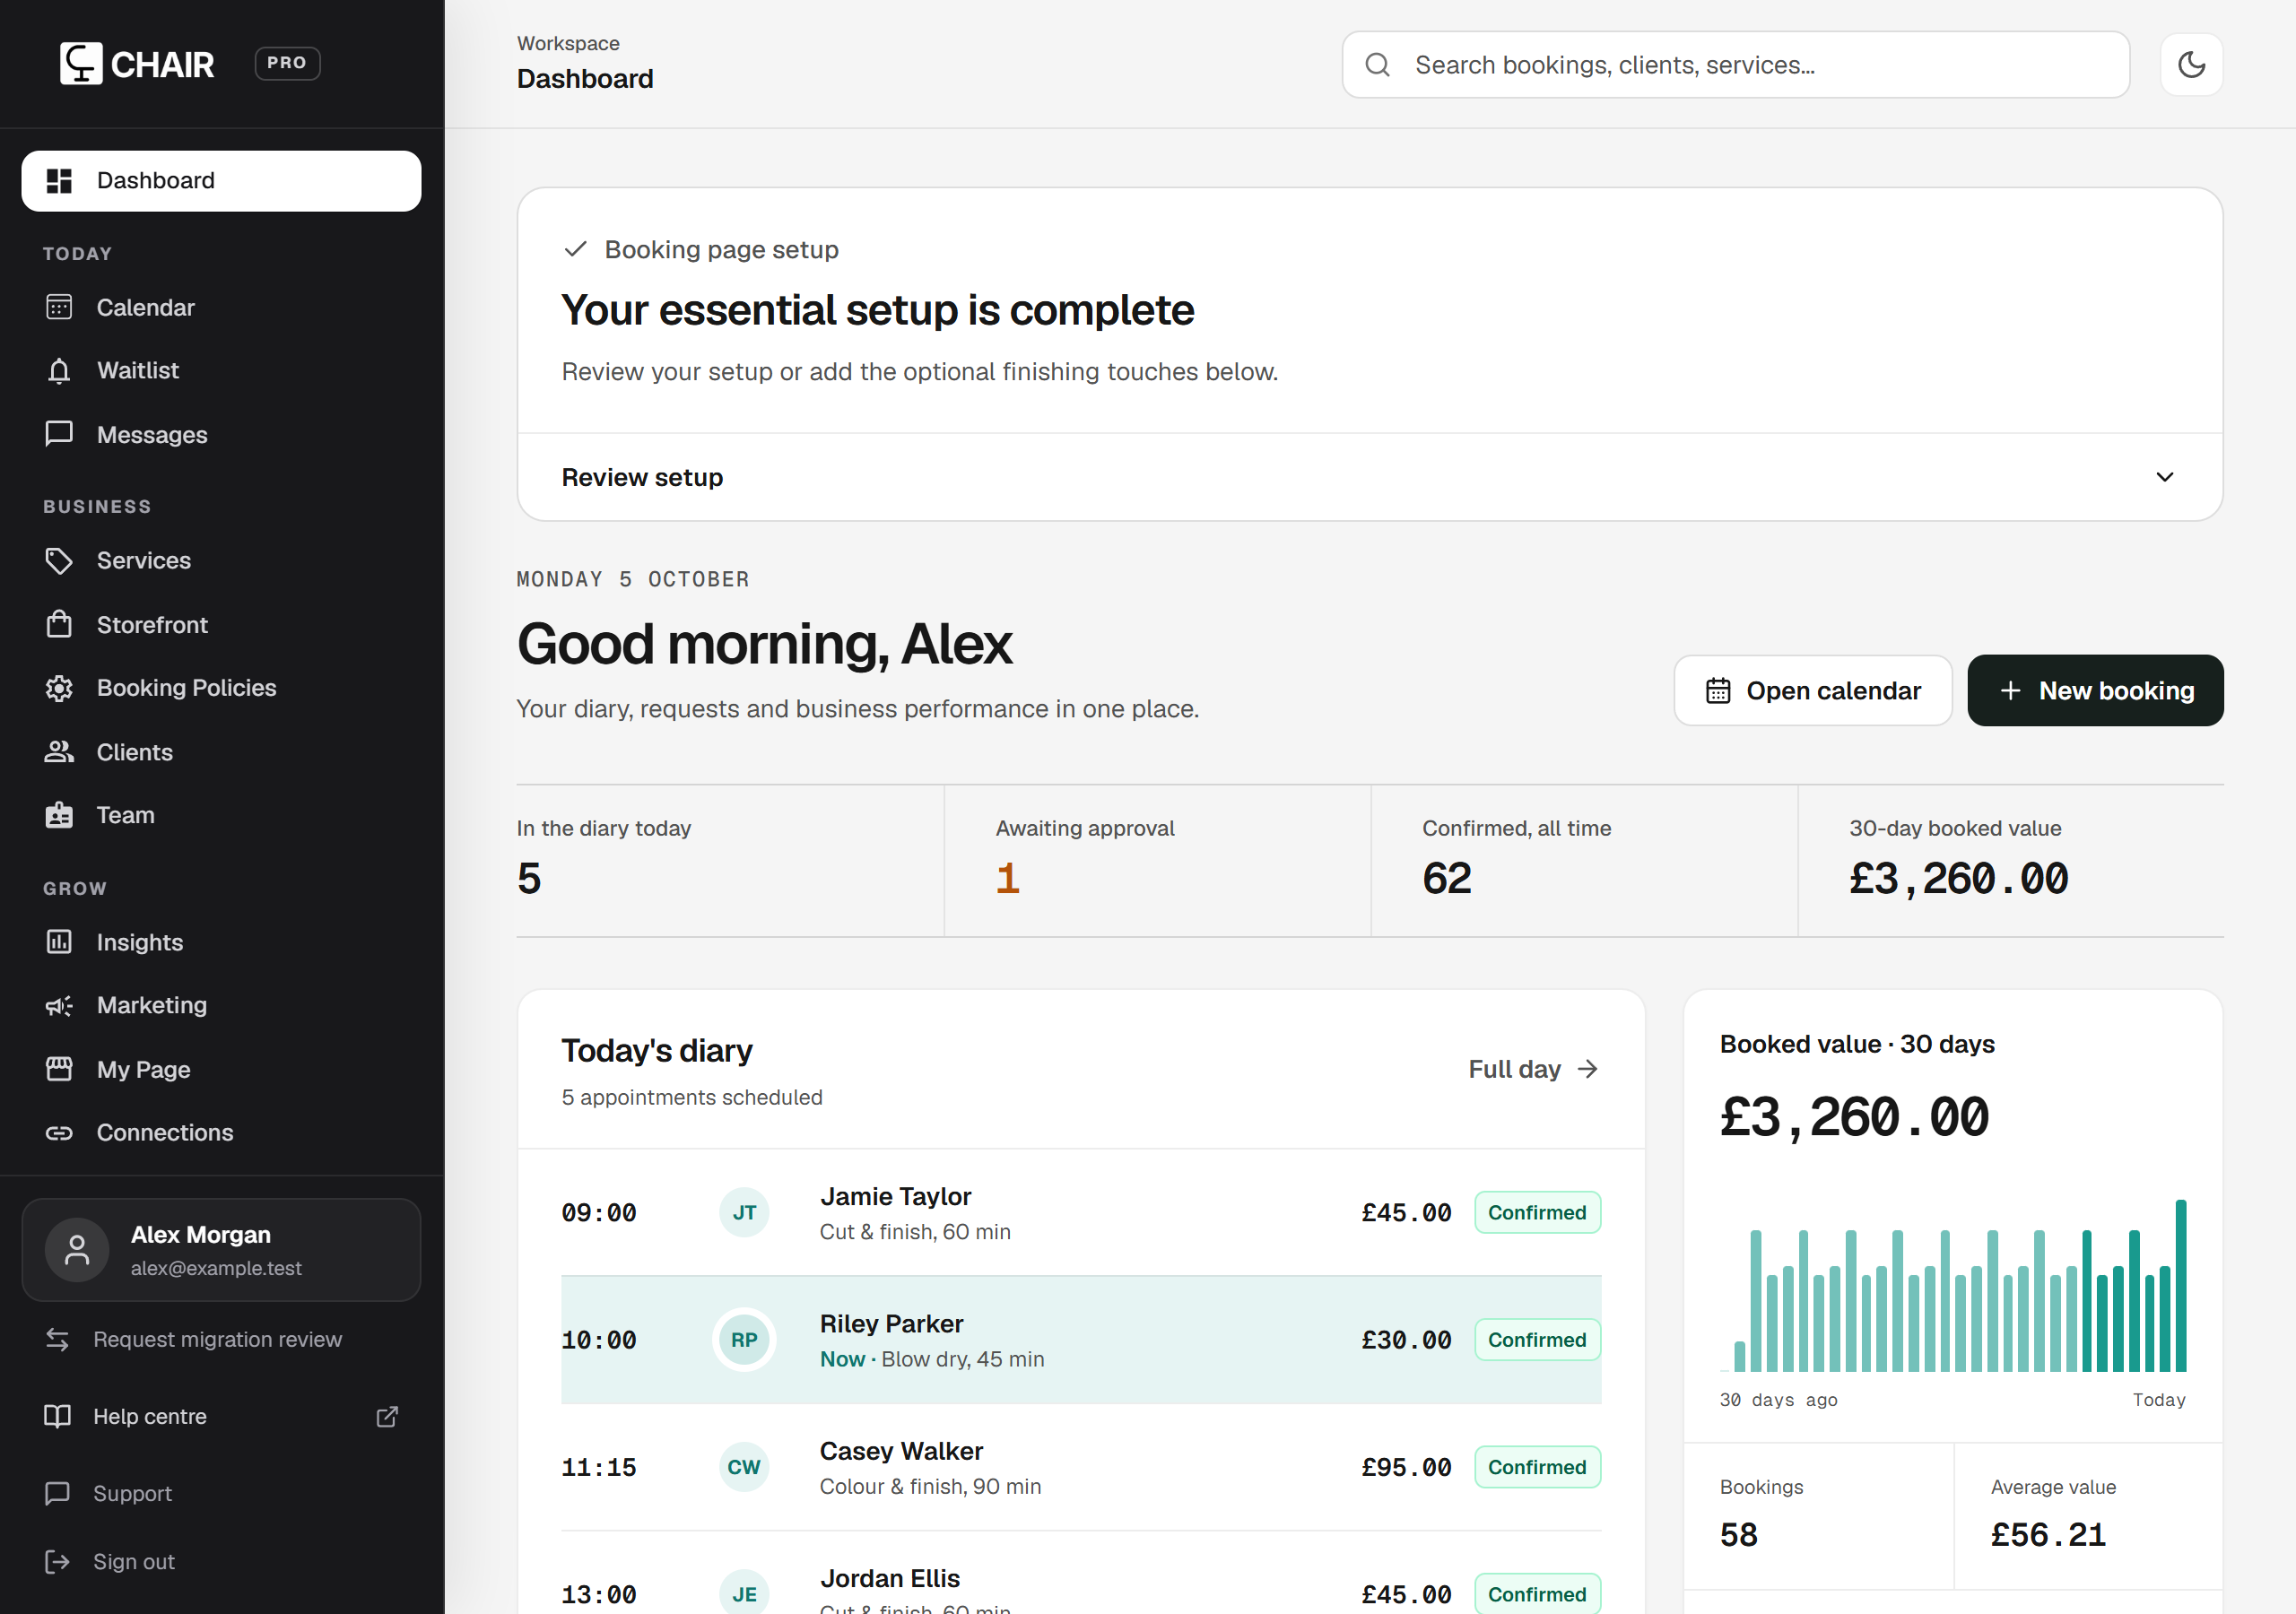
Task: Open Support from sidebar footer
Action: tap(221, 1493)
